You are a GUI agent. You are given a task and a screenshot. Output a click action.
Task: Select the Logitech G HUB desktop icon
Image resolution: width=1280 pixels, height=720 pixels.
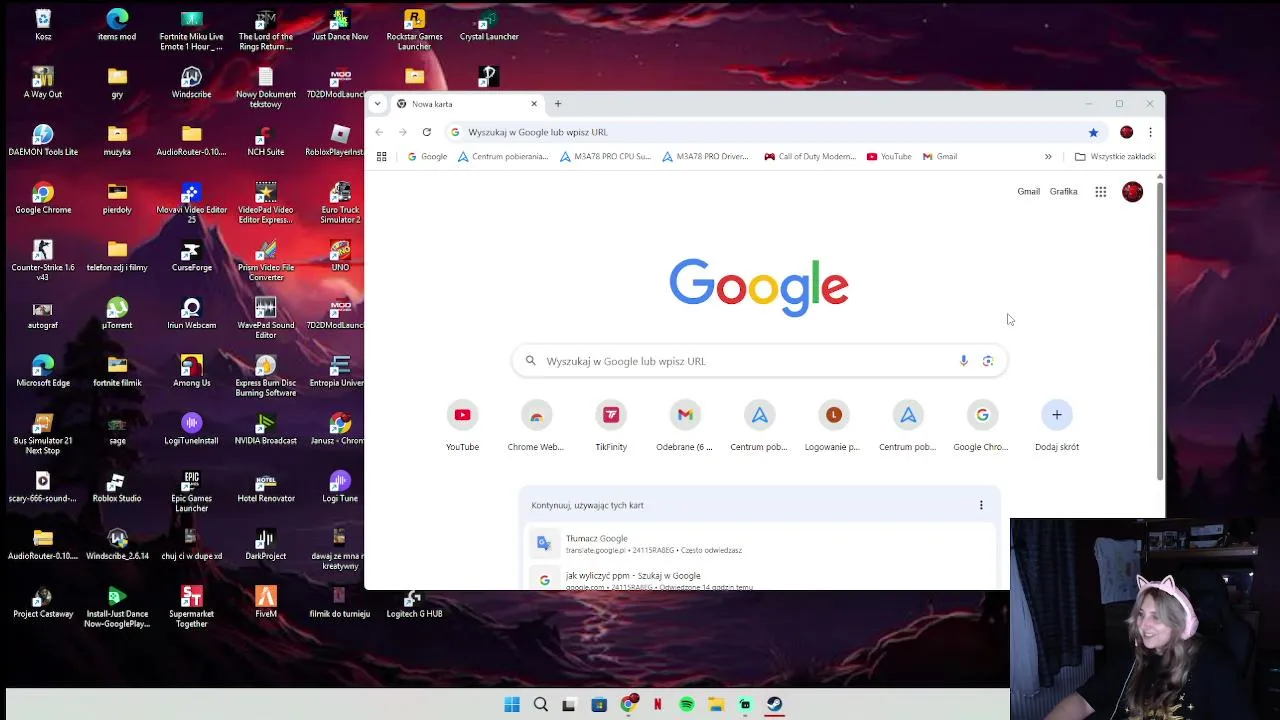tap(414, 603)
